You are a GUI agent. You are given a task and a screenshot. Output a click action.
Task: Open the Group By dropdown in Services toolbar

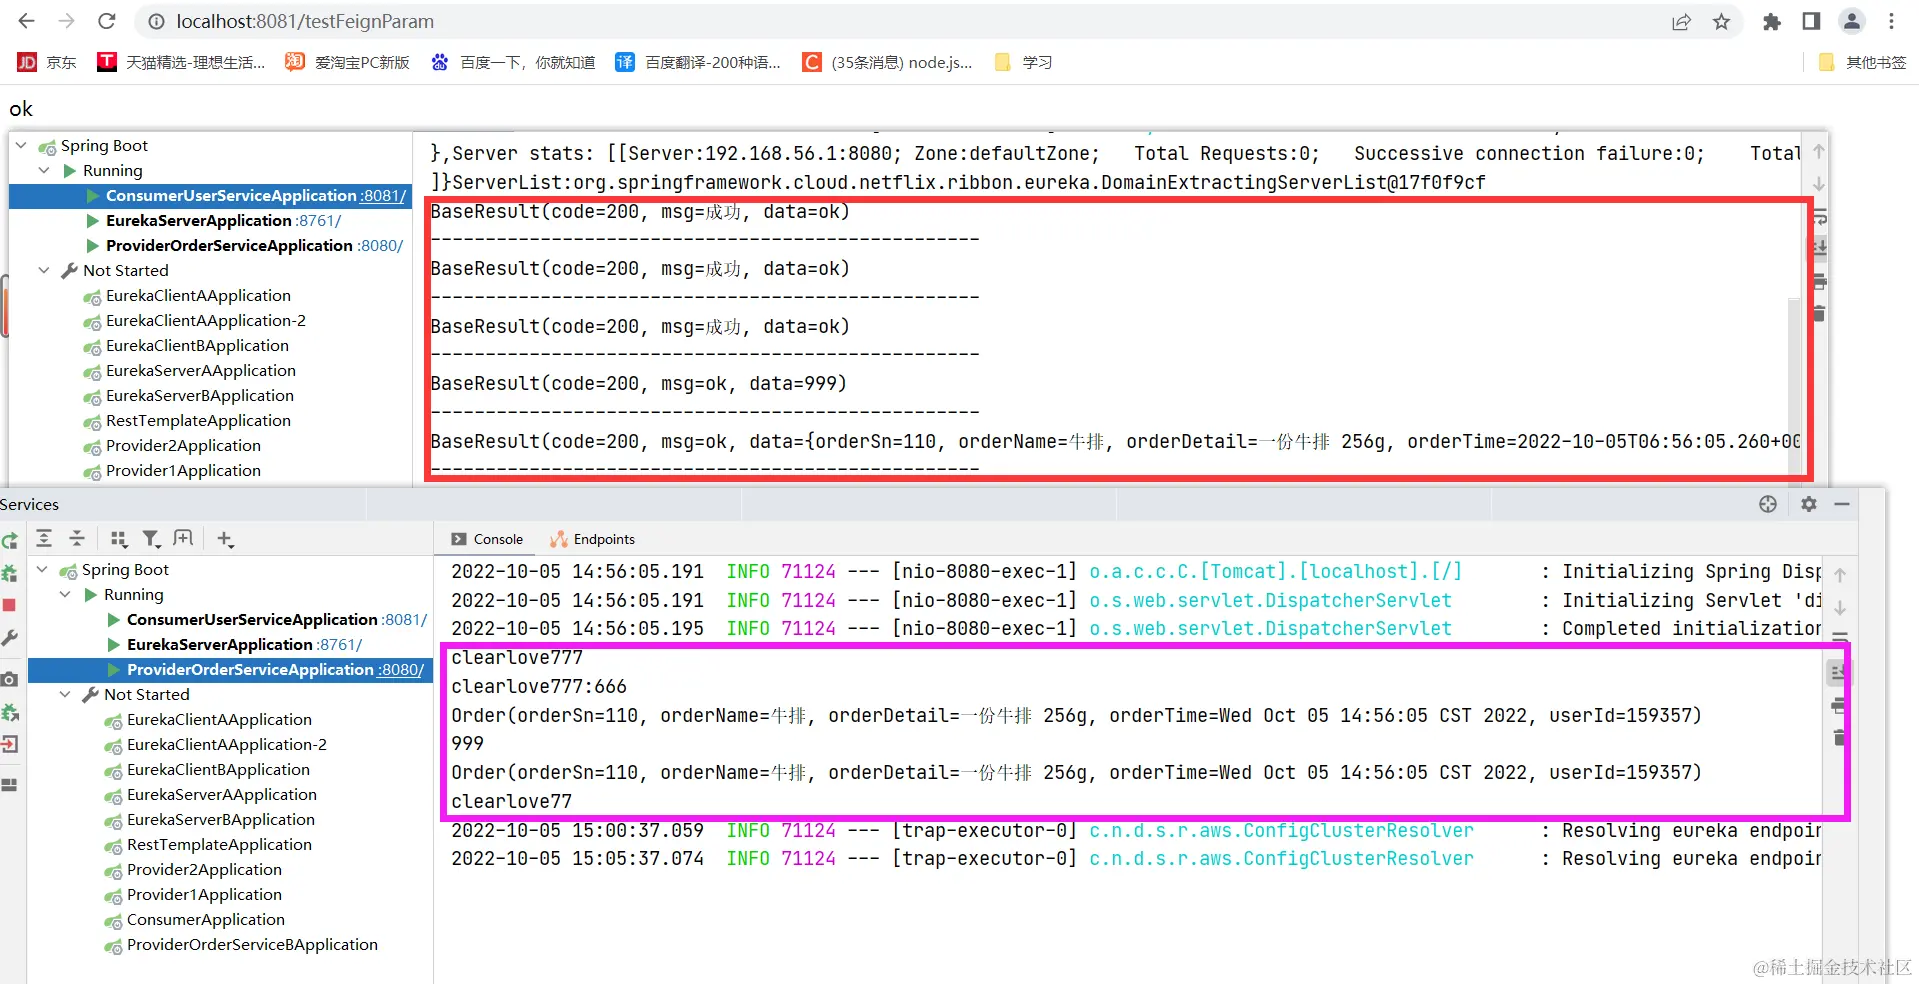pyautogui.click(x=119, y=539)
